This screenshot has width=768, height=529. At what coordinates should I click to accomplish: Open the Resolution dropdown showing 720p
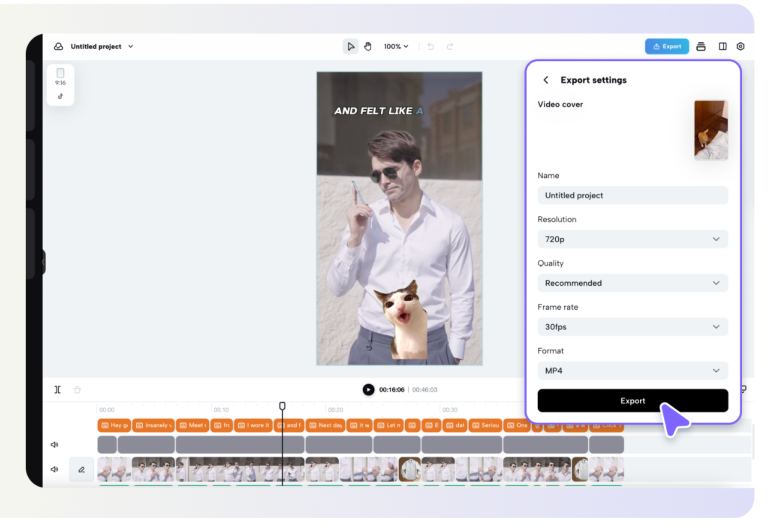click(632, 239)
